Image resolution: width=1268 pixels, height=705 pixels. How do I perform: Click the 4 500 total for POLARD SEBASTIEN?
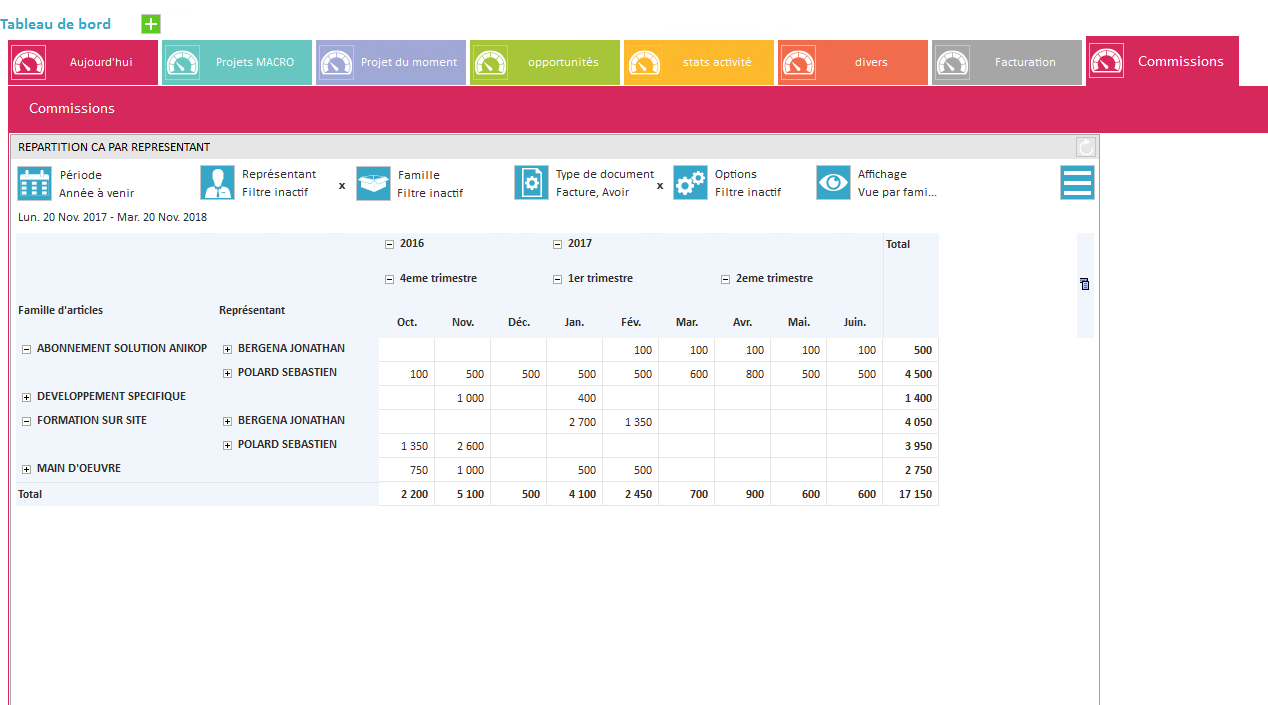tap(911, 374)
